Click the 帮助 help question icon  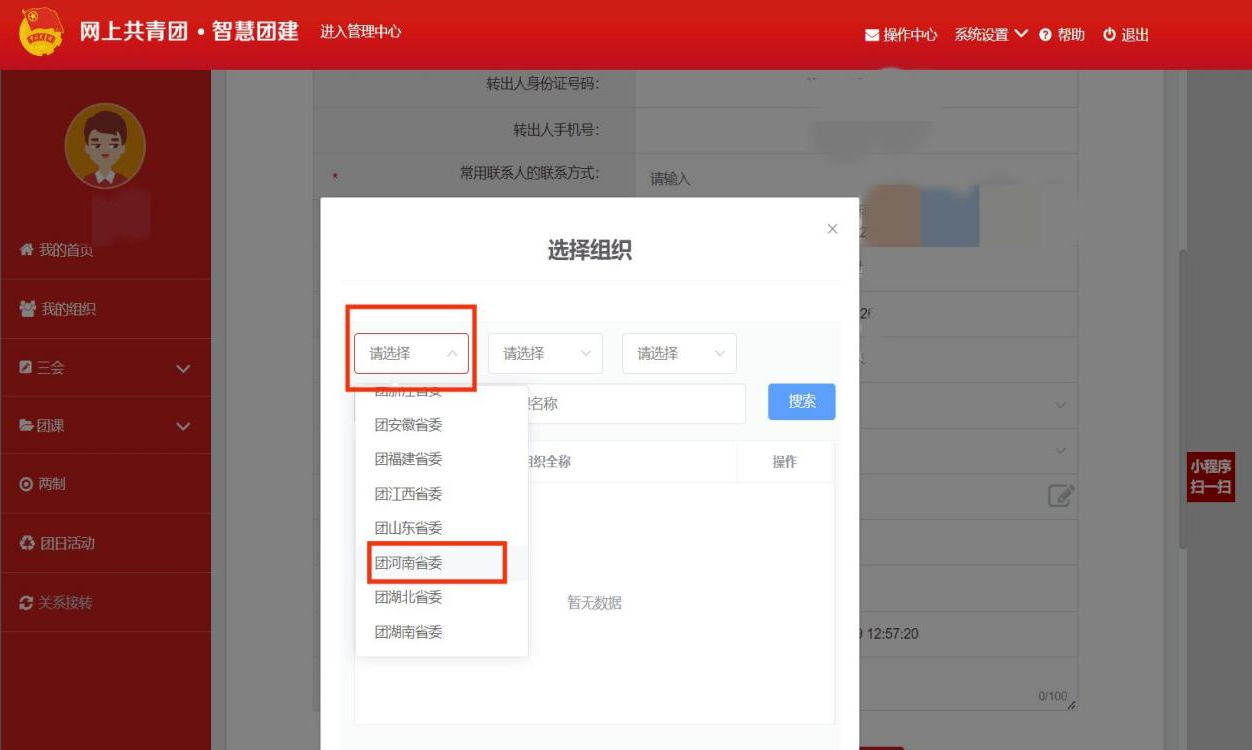[1046, 35]
